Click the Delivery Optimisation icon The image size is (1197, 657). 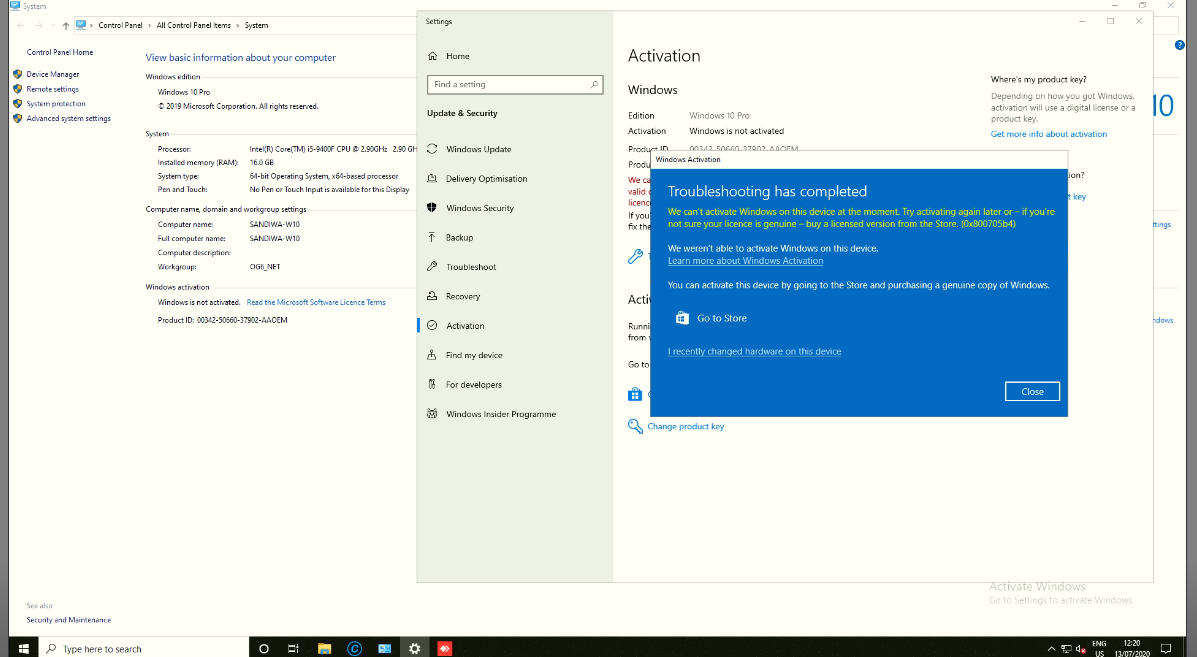click(432, 179)
